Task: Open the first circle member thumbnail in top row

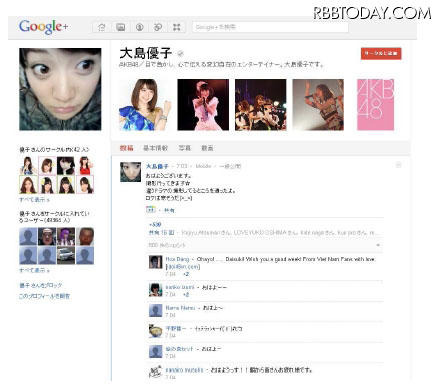Action: [x=28, y=165]
